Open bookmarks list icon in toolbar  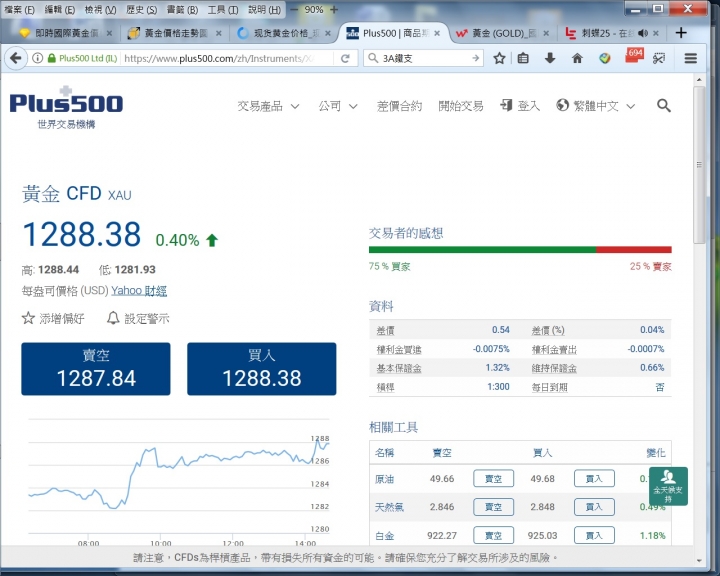[523, 58]
